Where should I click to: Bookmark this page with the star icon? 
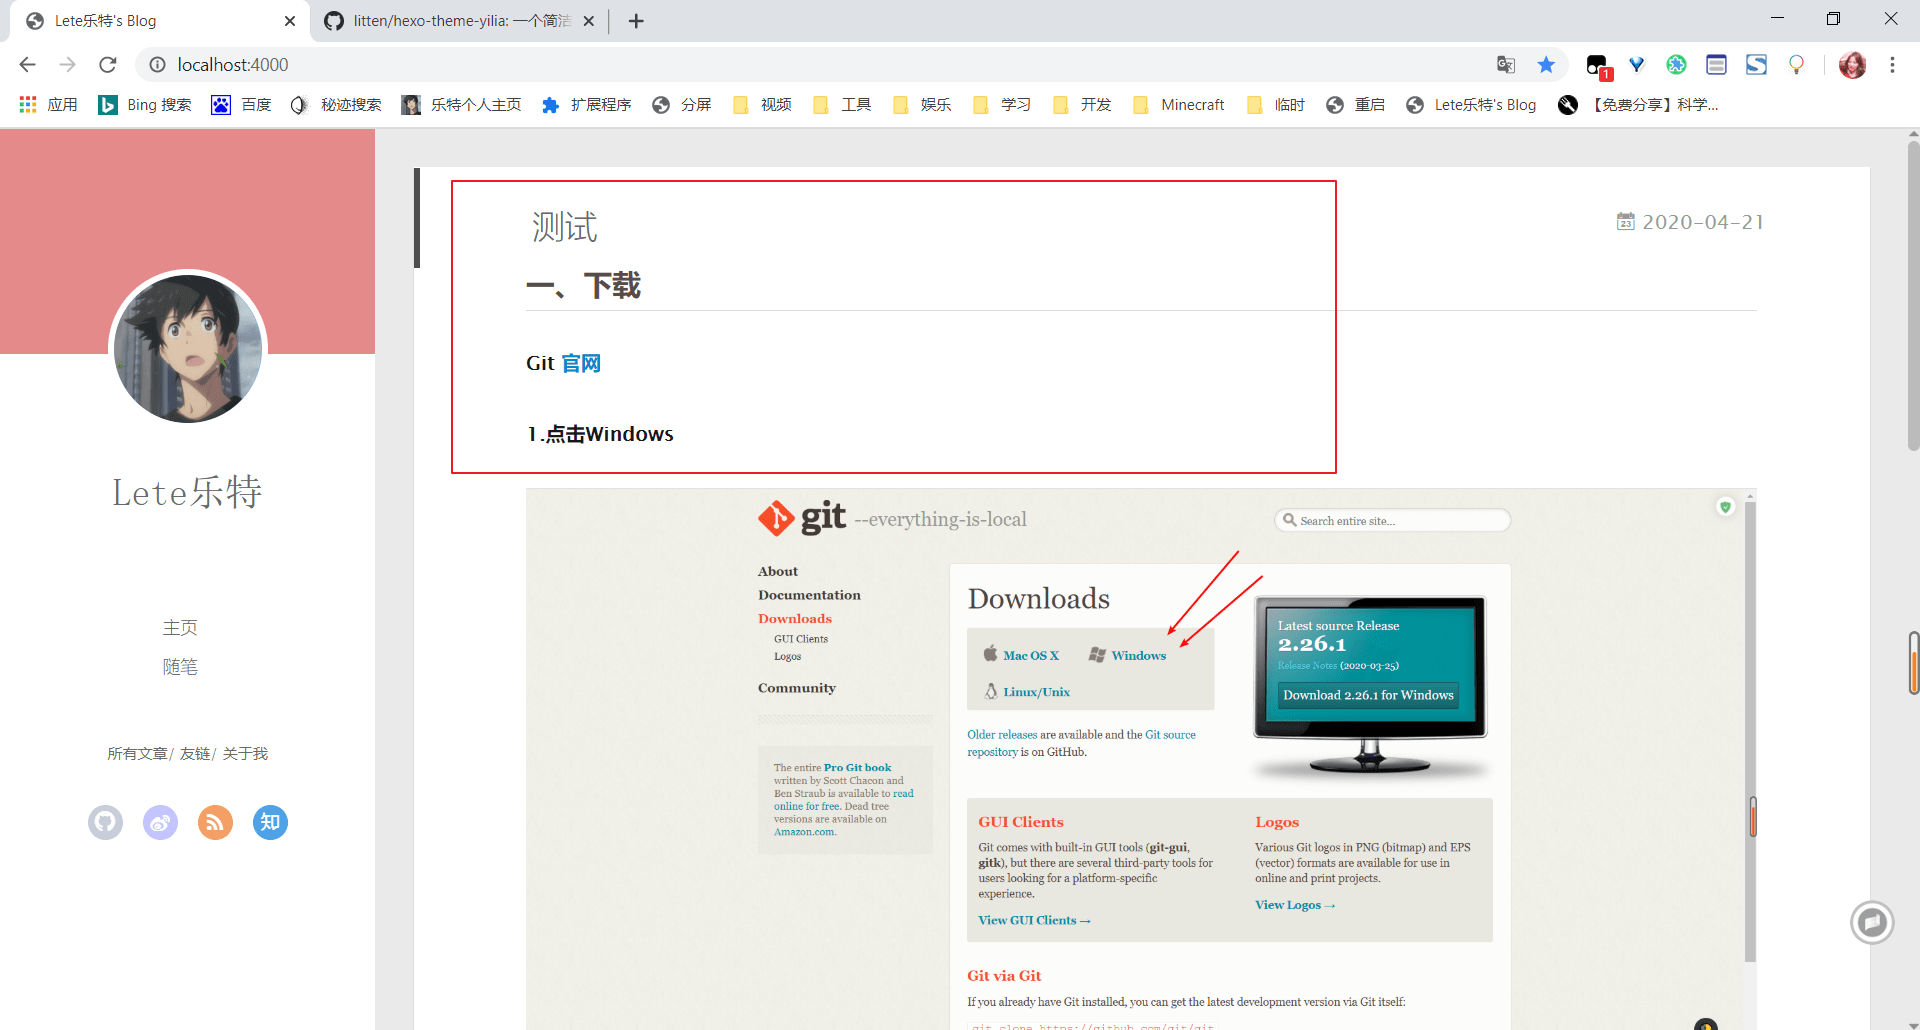click(1546, 65)
